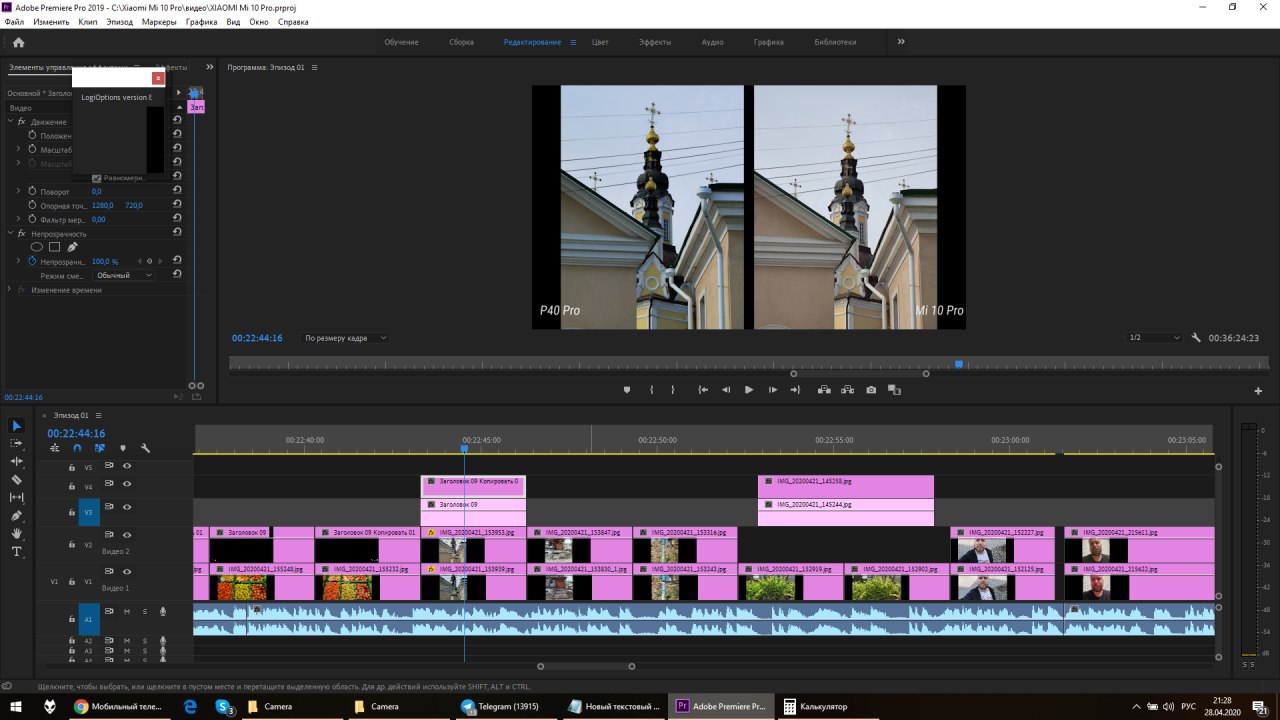Click Add Marker in Program monitor

click(x=627, y=390)
